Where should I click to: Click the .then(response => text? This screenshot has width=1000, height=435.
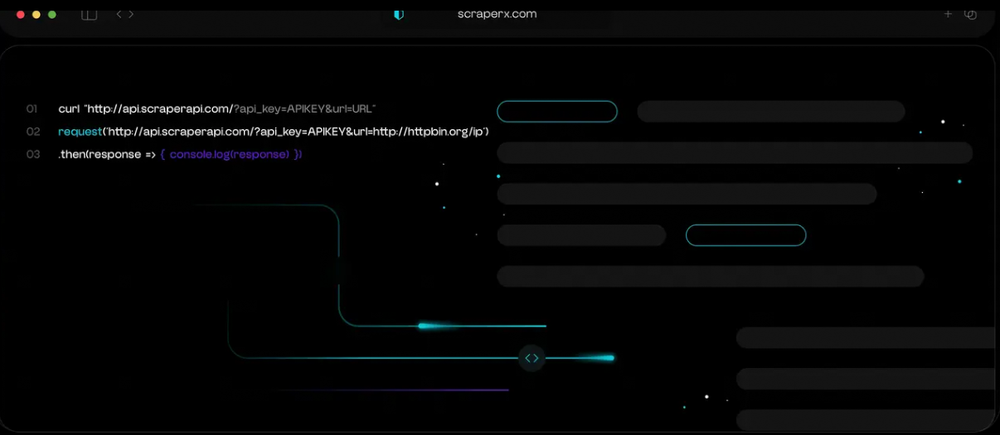coord(107,155)
